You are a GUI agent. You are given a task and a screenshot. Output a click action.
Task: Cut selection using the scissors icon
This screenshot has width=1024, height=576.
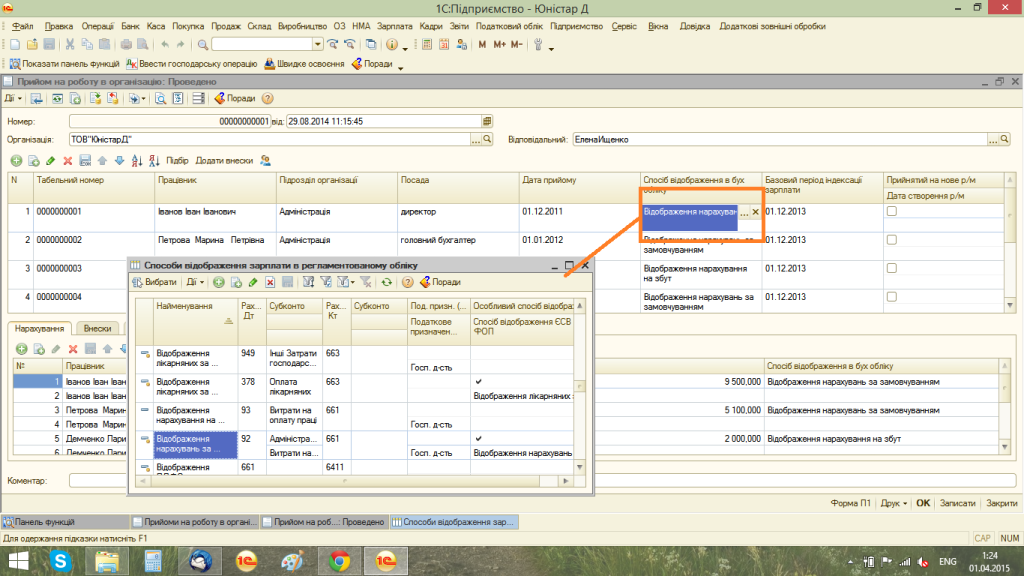[x=69, y=44]
